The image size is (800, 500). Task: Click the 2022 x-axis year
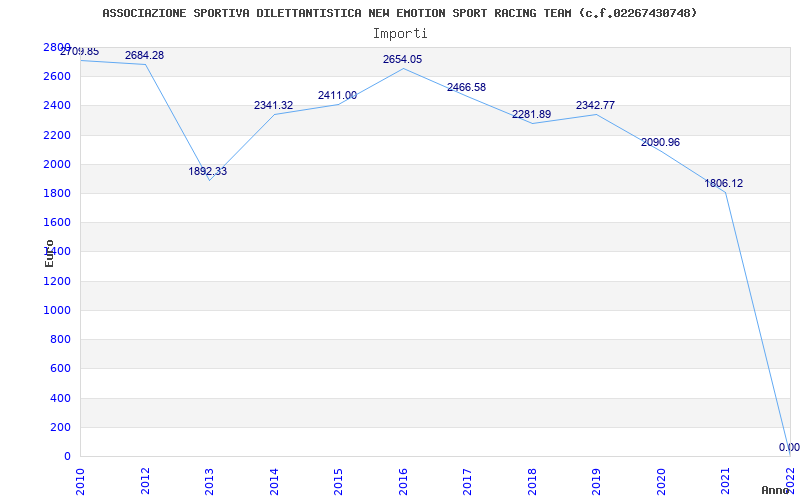point(790,481)
